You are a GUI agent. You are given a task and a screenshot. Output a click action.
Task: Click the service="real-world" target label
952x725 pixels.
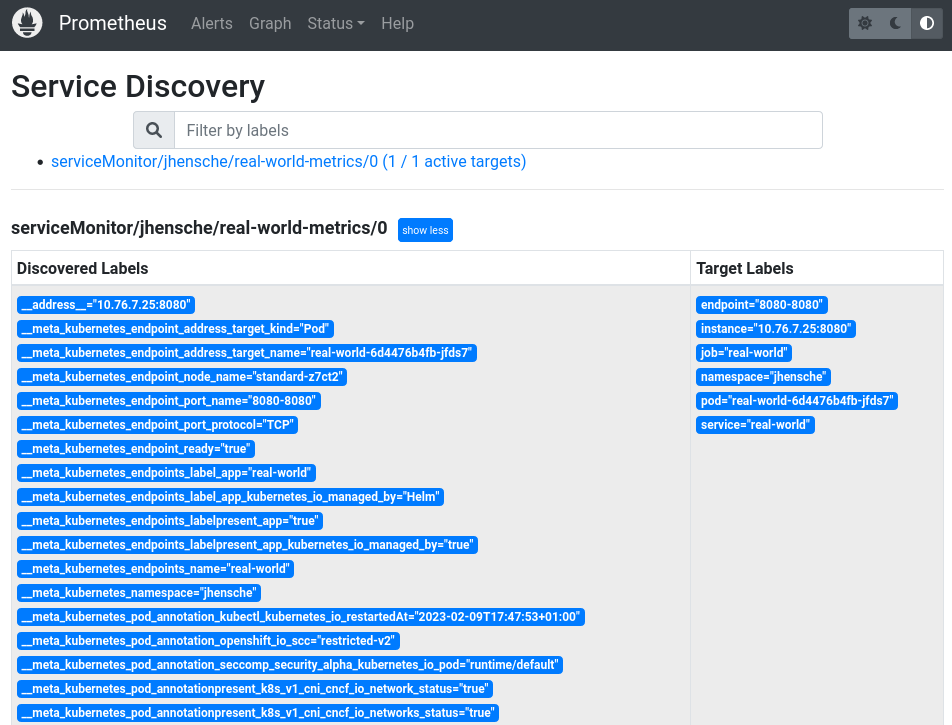coord(756,425)
